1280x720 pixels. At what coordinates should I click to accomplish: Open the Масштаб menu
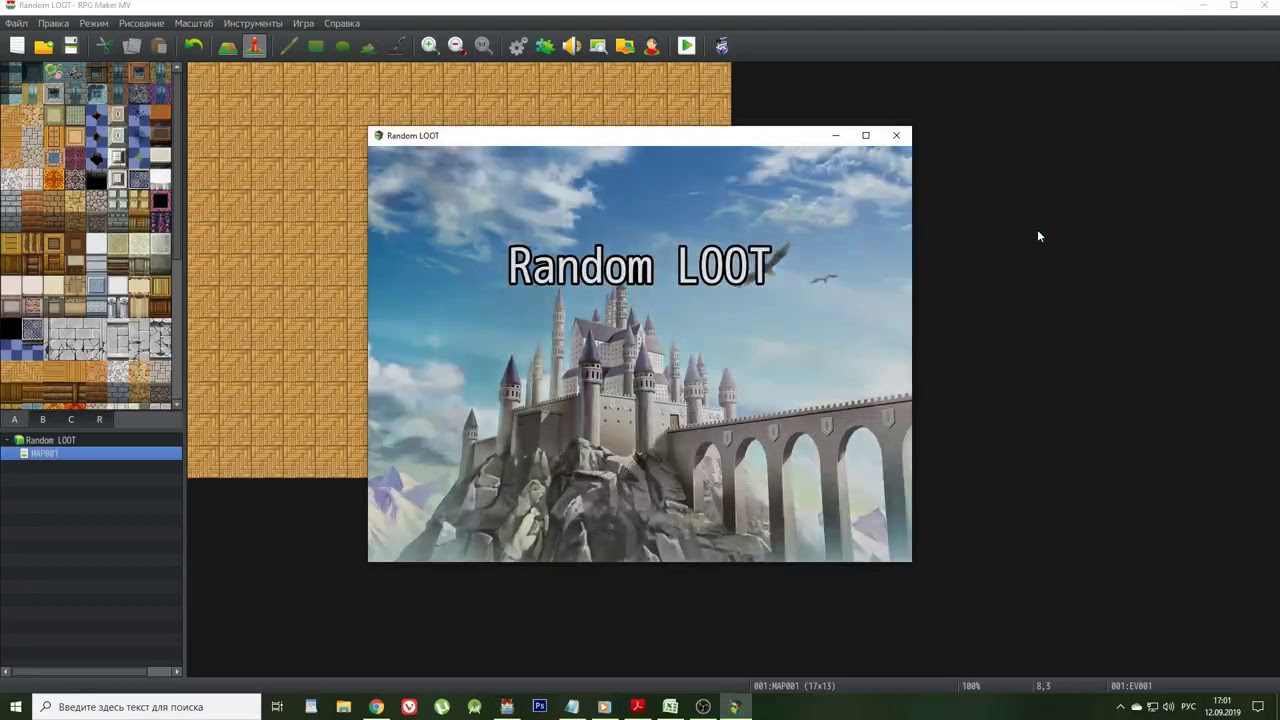click(194, 23)
